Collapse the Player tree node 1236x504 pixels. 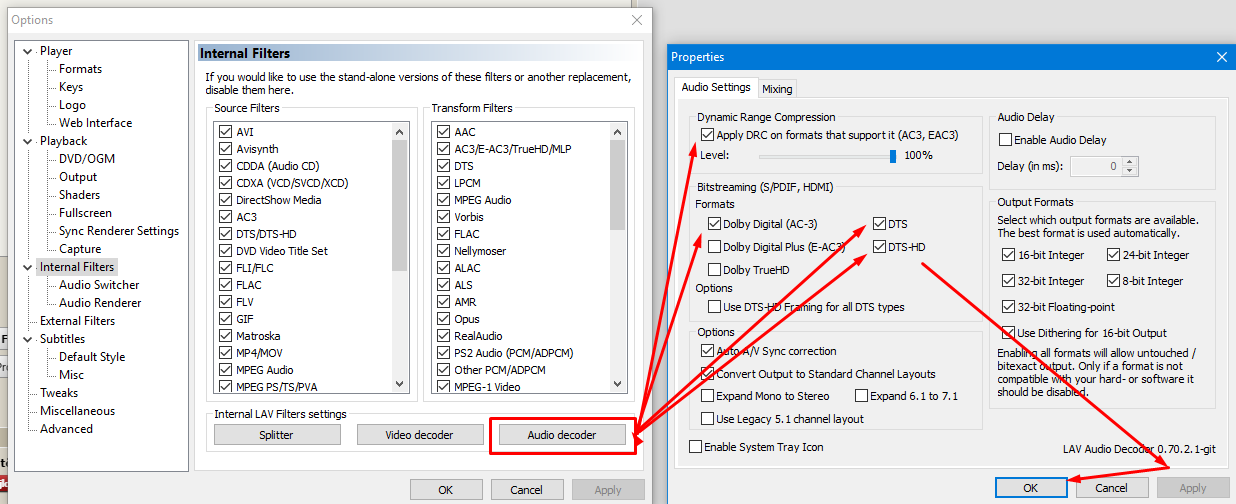point(28,51)
